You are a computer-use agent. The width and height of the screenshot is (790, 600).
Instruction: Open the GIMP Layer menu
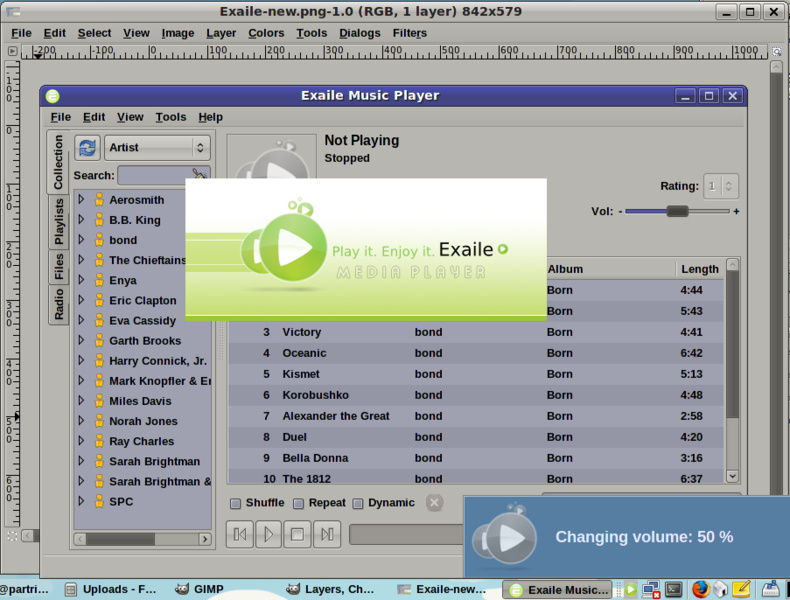point(221,33)
